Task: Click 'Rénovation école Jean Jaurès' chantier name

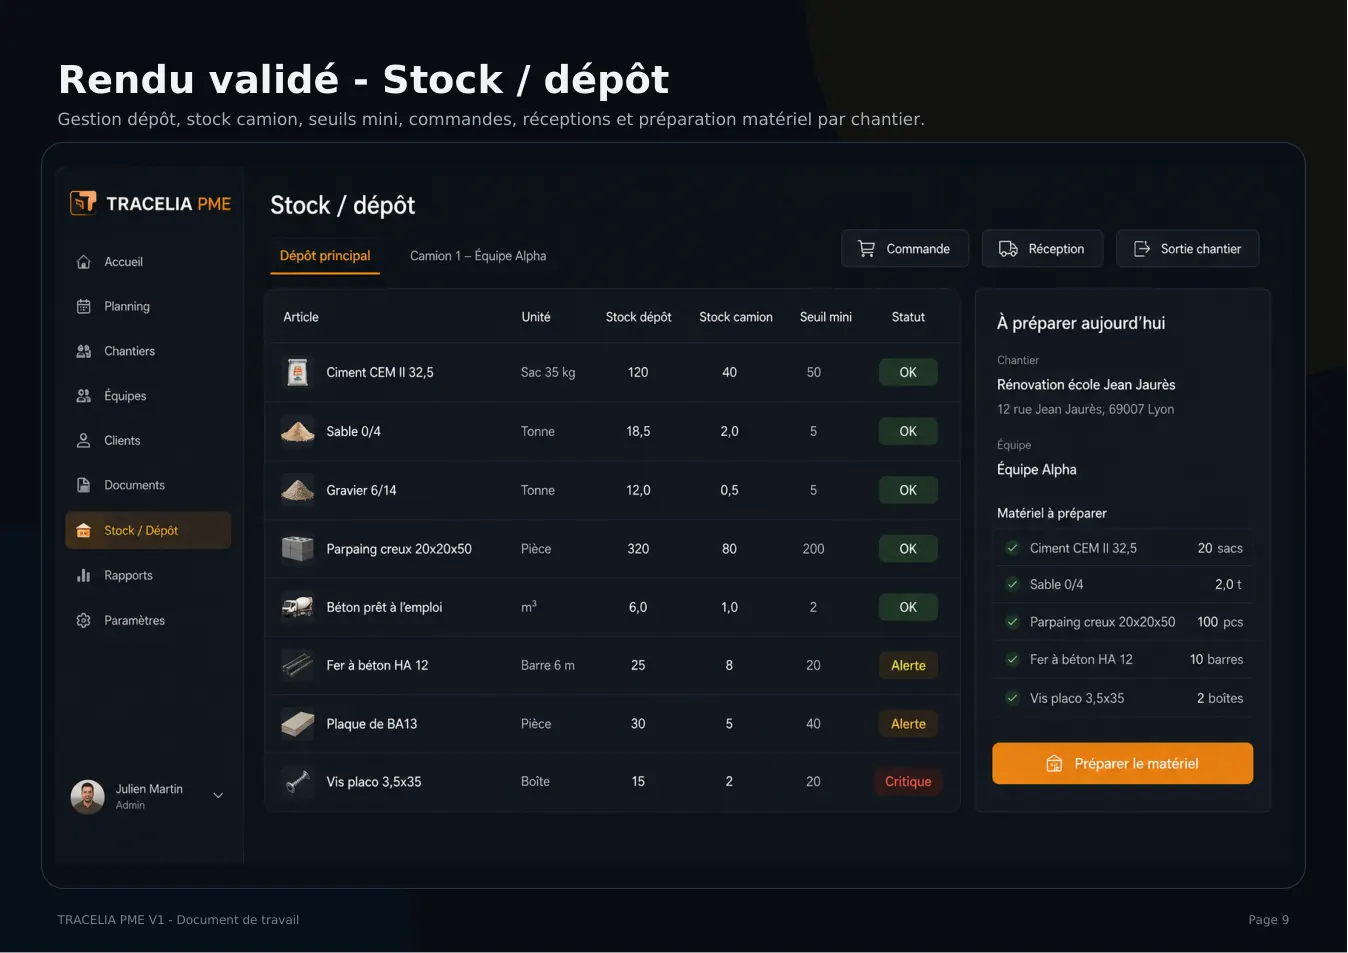Action: (1086, 385)
